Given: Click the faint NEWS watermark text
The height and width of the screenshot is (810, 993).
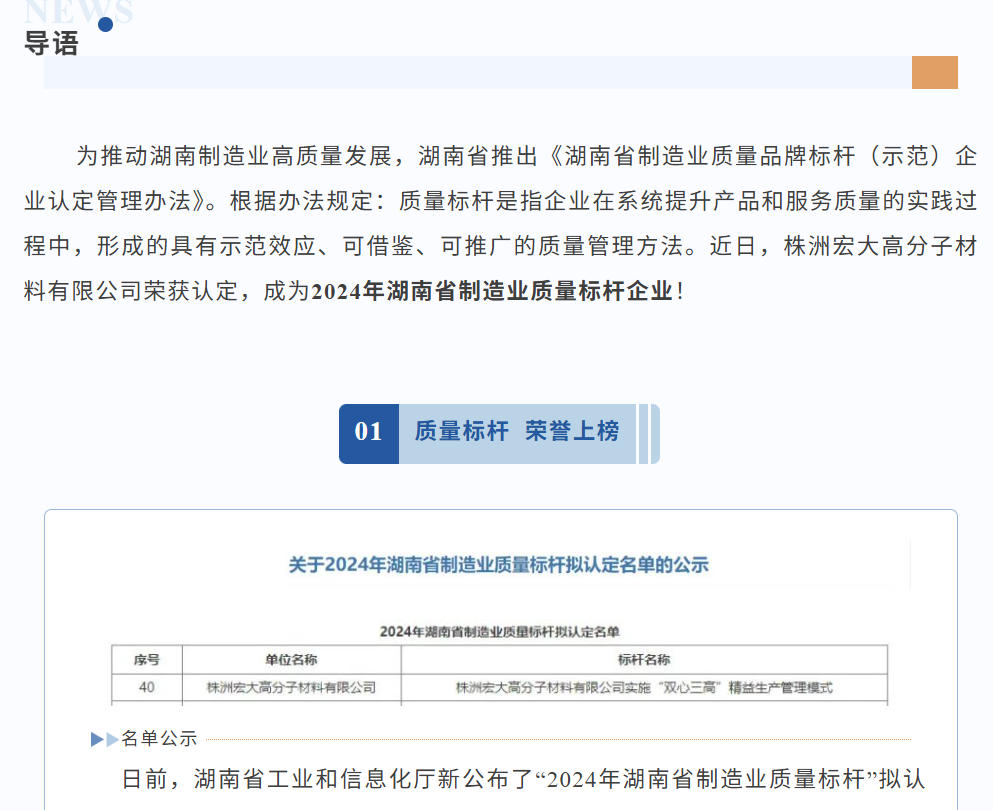Looking at the screenshot, I should (78, 12).
